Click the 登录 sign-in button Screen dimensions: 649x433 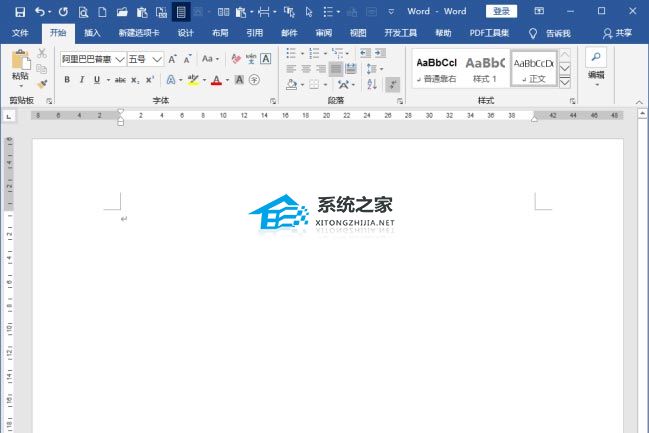(x=502, y=11)
